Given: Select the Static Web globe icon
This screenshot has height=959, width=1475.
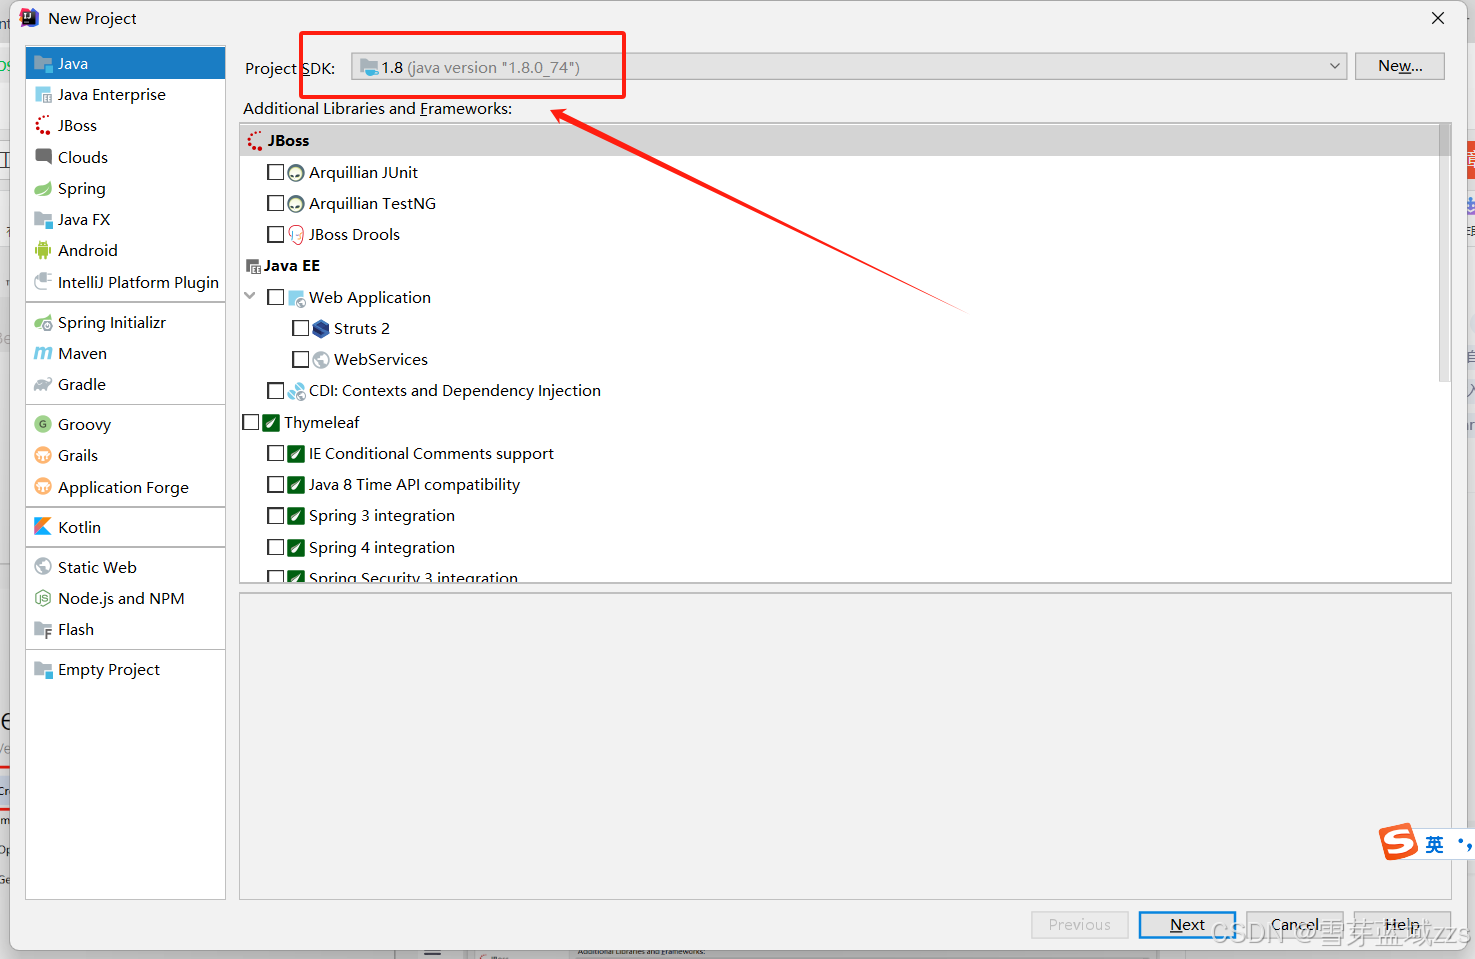Looking at the screenshot, I should pyautogui.click(x=43, y=567).
